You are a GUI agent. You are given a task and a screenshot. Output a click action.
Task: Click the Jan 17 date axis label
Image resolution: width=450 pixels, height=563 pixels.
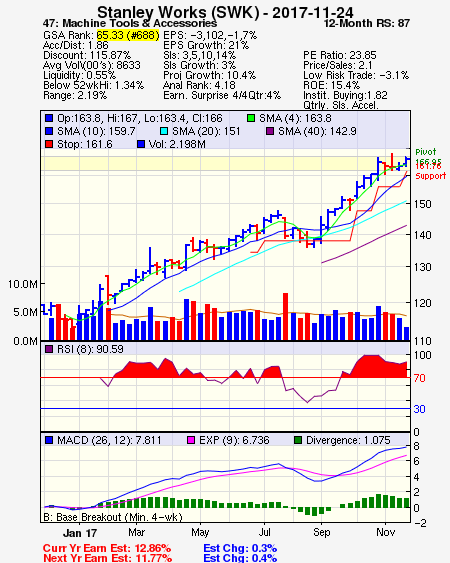click(80, 533)
